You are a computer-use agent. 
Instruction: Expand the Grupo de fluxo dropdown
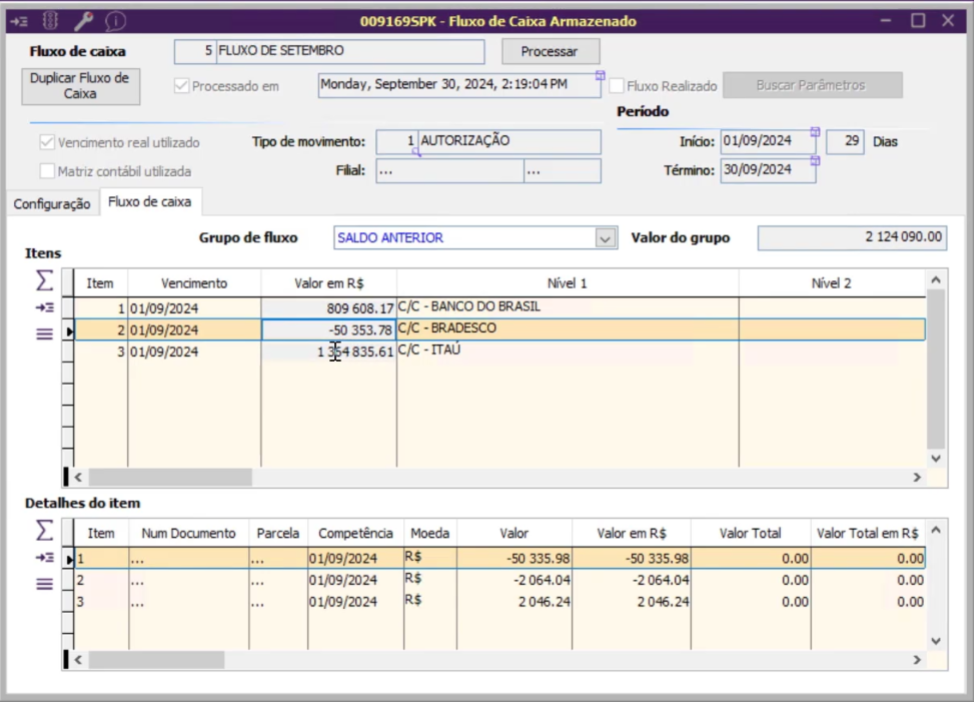pos(604,238)
